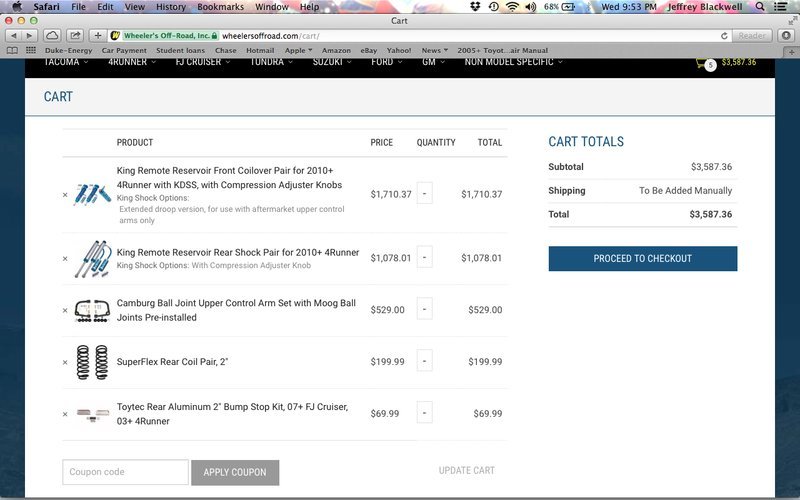This screenshot has height=500, width=800.
Task: Go forward with Safari forward arrow
Action: [x=30, y=36]
